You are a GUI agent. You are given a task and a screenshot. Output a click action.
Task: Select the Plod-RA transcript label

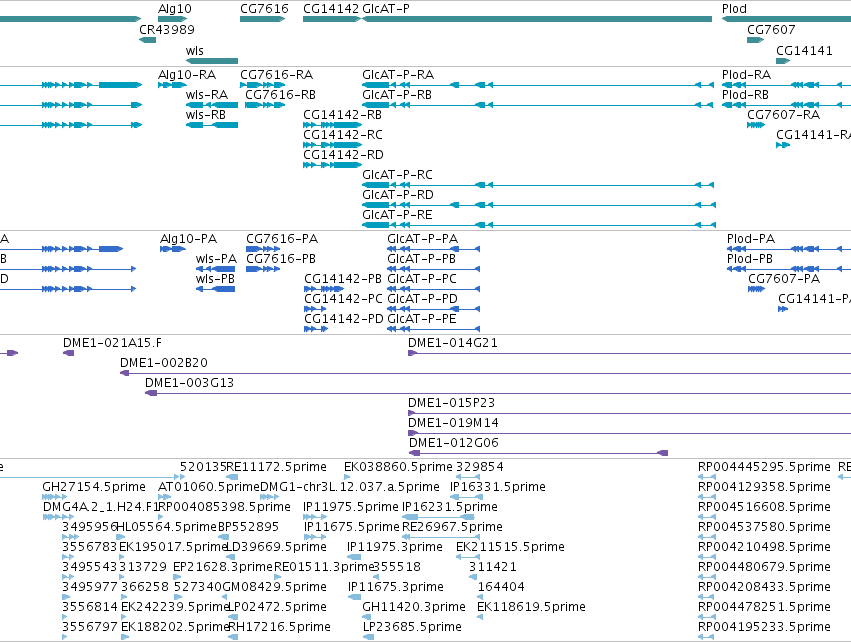746,74
